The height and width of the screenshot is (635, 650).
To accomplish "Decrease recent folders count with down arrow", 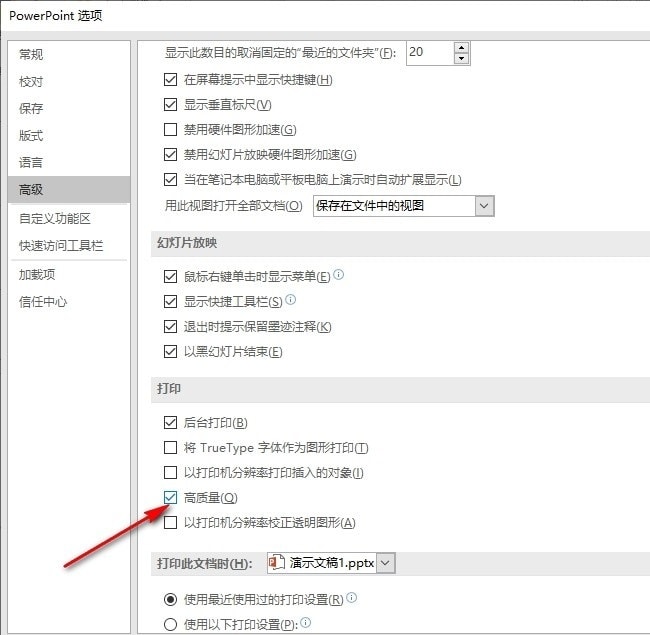I will pyautogui.click(x=460, y=59).
